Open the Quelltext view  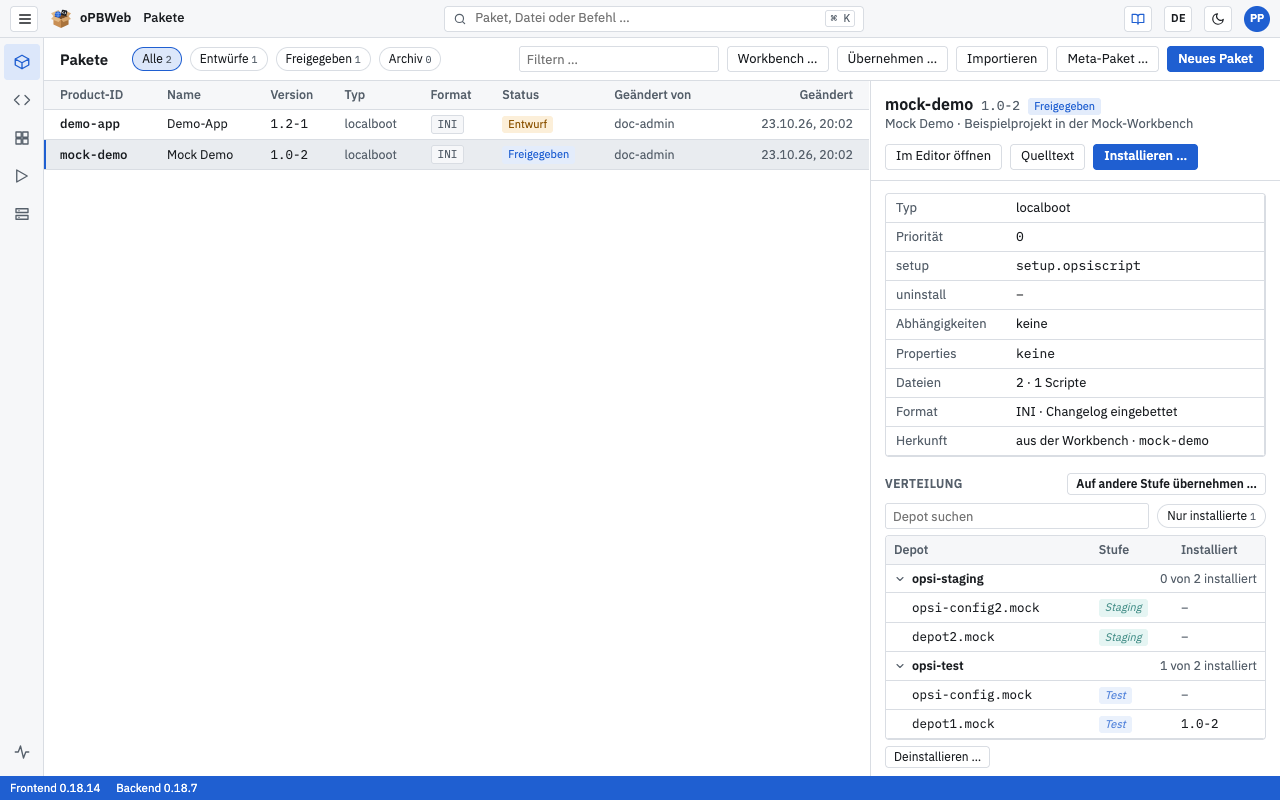(x=1048, y=156)
